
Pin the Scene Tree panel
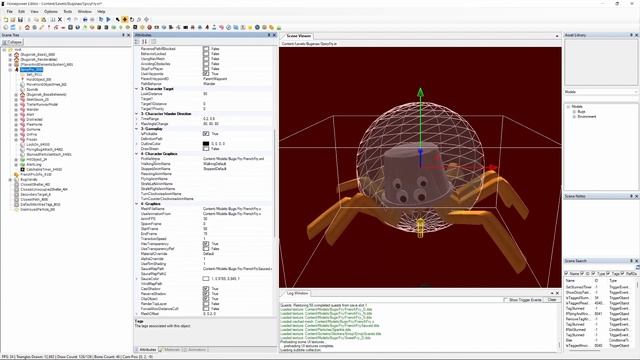[123, 35]
